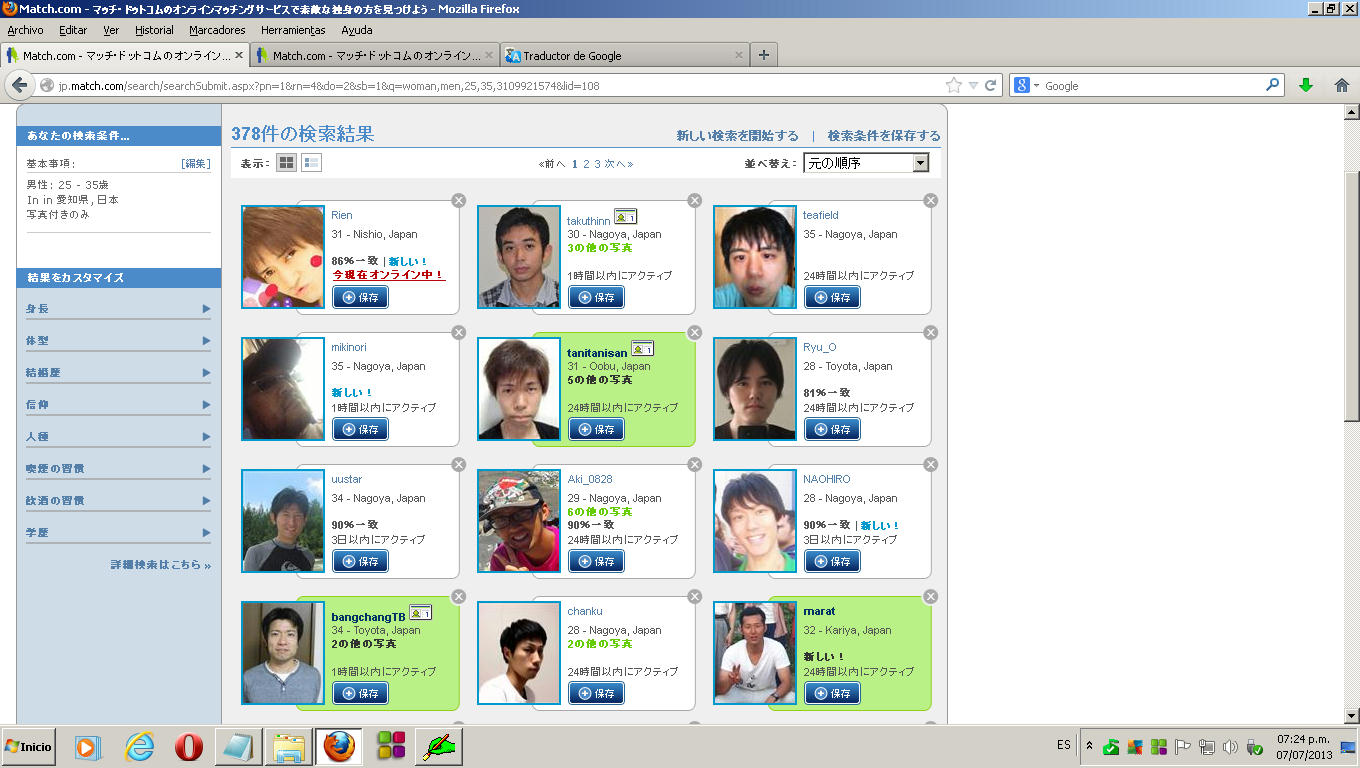1360x768 pixels.
Task: Click the page scrollbar down arrow
Action: coord(1352,715)
